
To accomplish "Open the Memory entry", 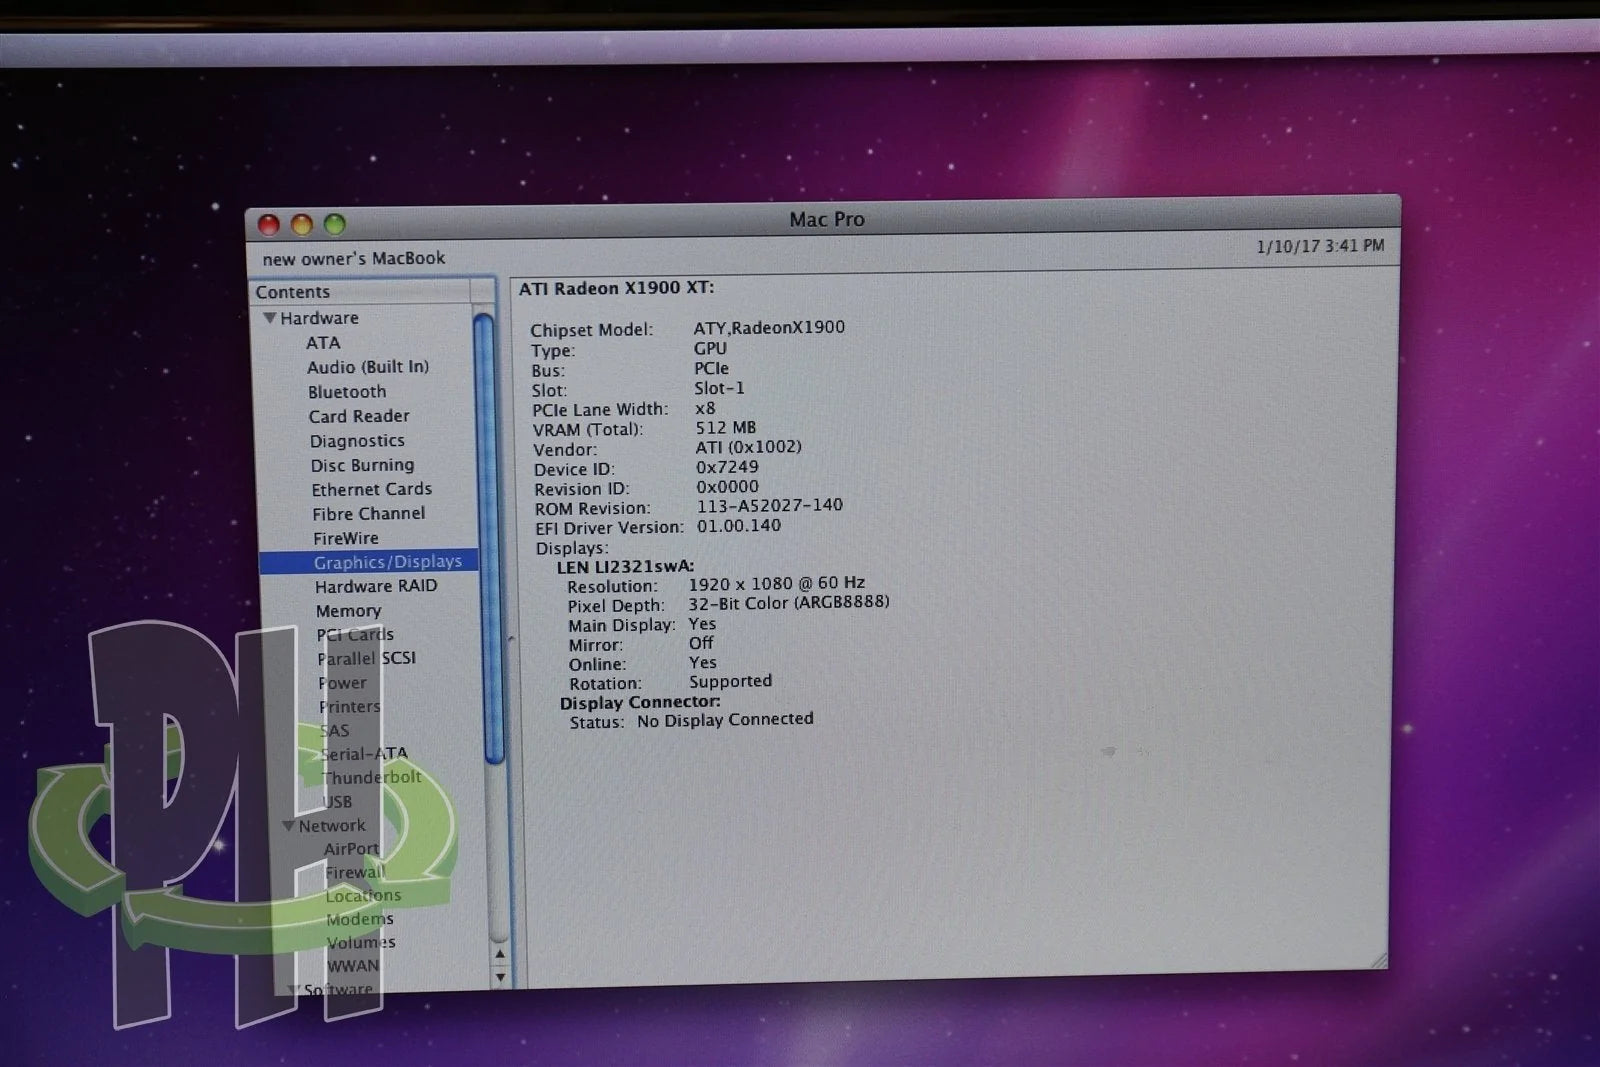I will point(348,611).
